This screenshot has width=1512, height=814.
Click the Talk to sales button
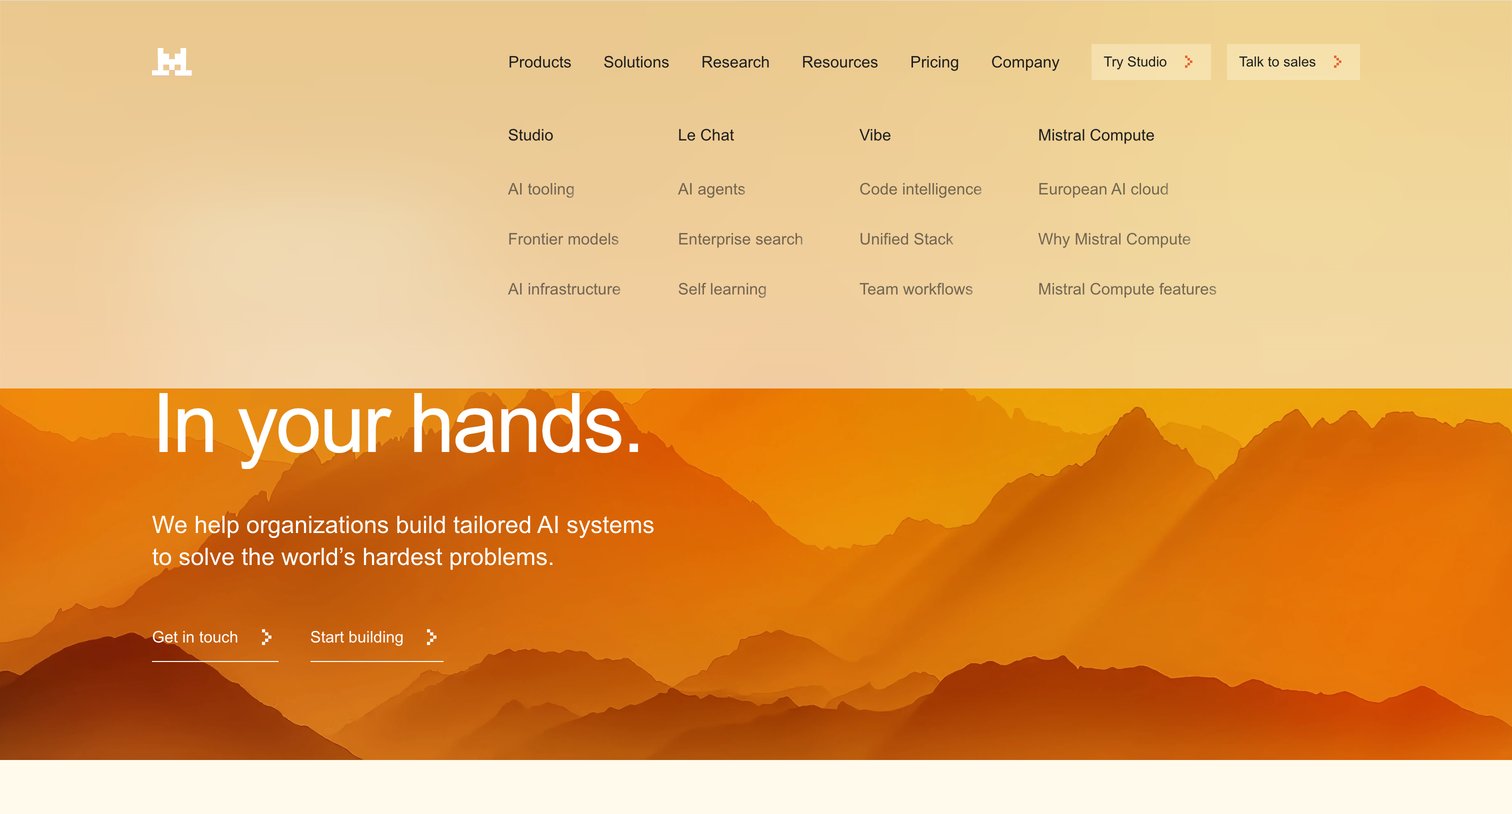coord(1293,62)
